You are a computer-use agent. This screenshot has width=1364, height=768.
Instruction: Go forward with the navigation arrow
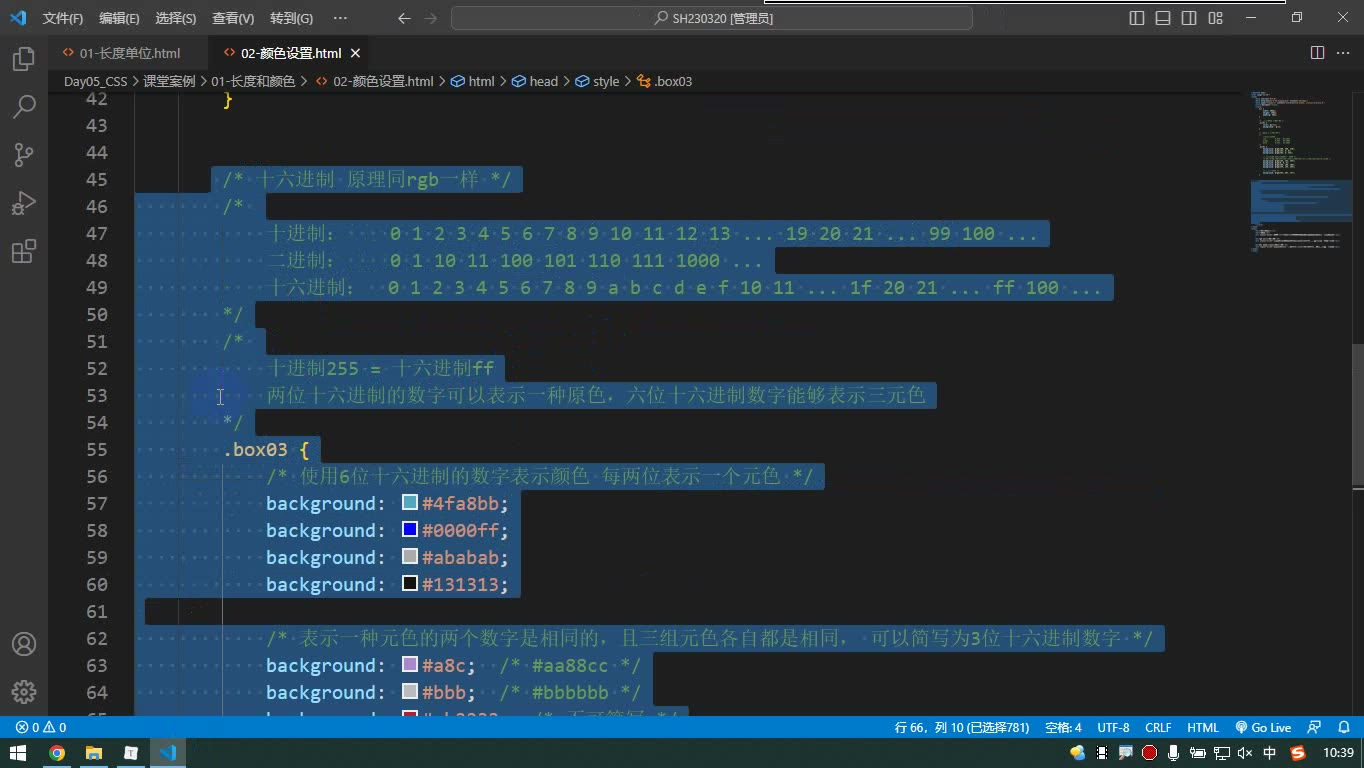point(430,18)
